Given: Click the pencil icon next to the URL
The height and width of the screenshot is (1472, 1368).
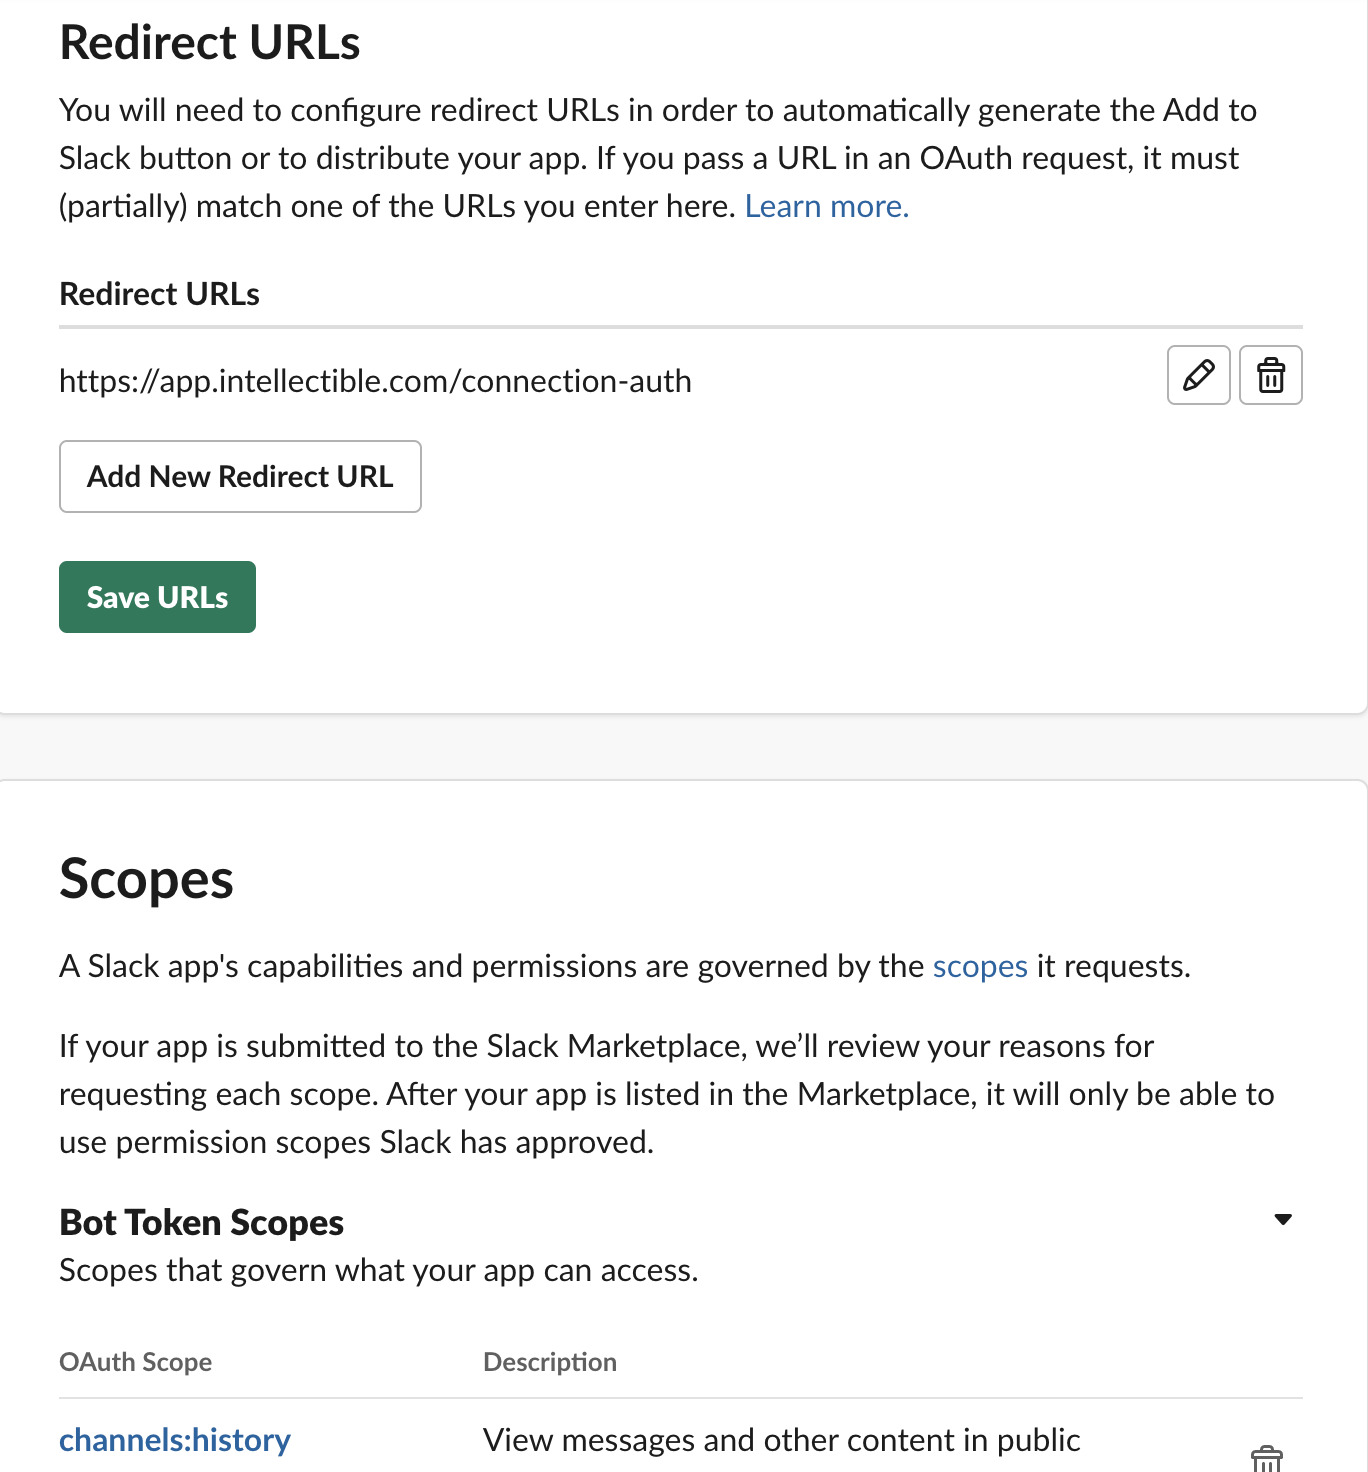Looking at the screenshot, I should [1198, 375].
